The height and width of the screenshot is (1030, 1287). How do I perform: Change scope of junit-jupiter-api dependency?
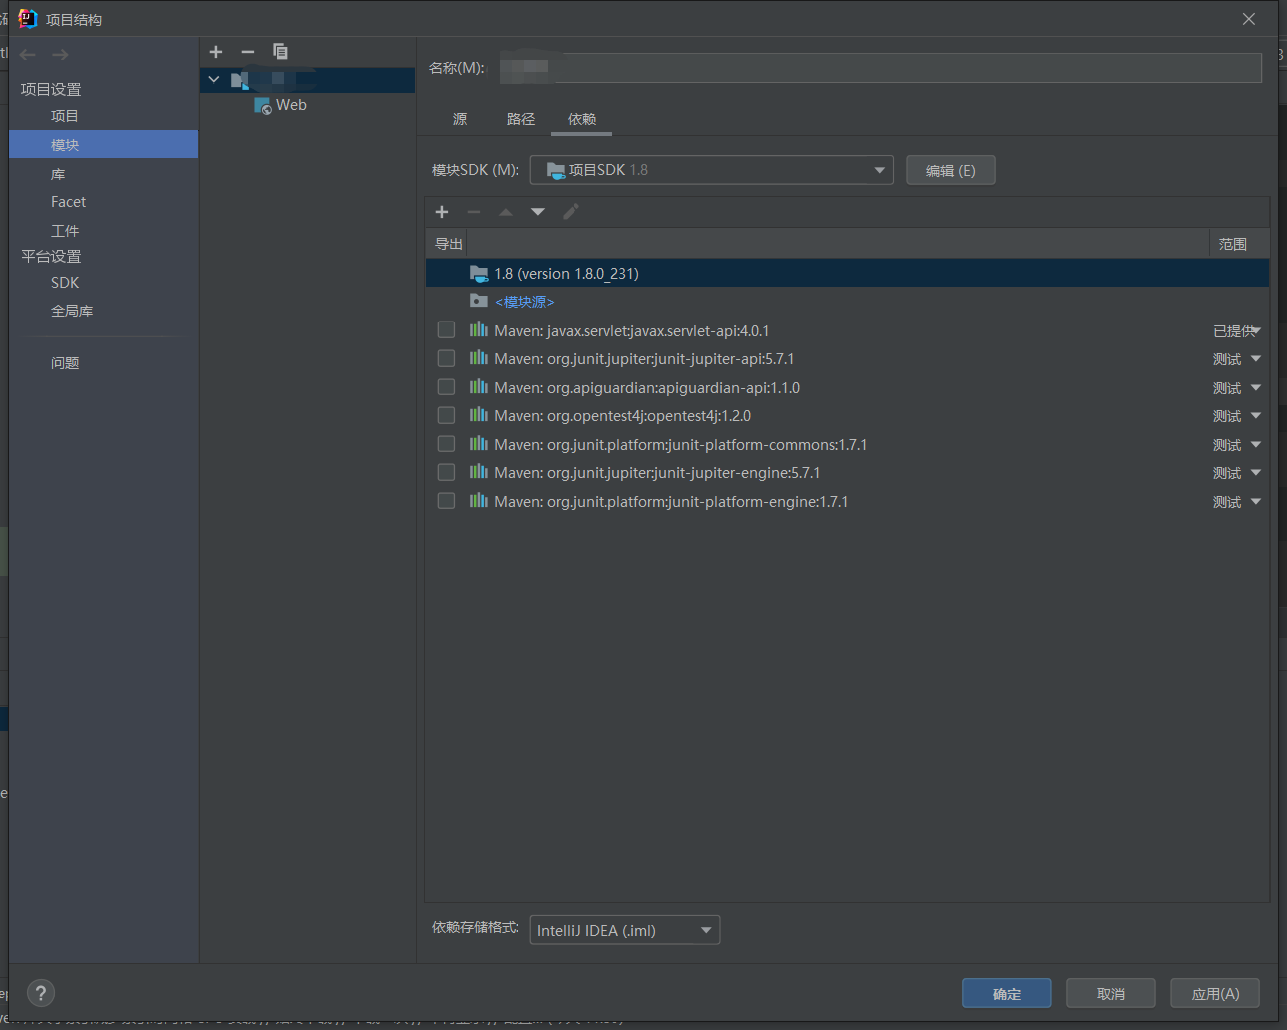point(1238,359)
